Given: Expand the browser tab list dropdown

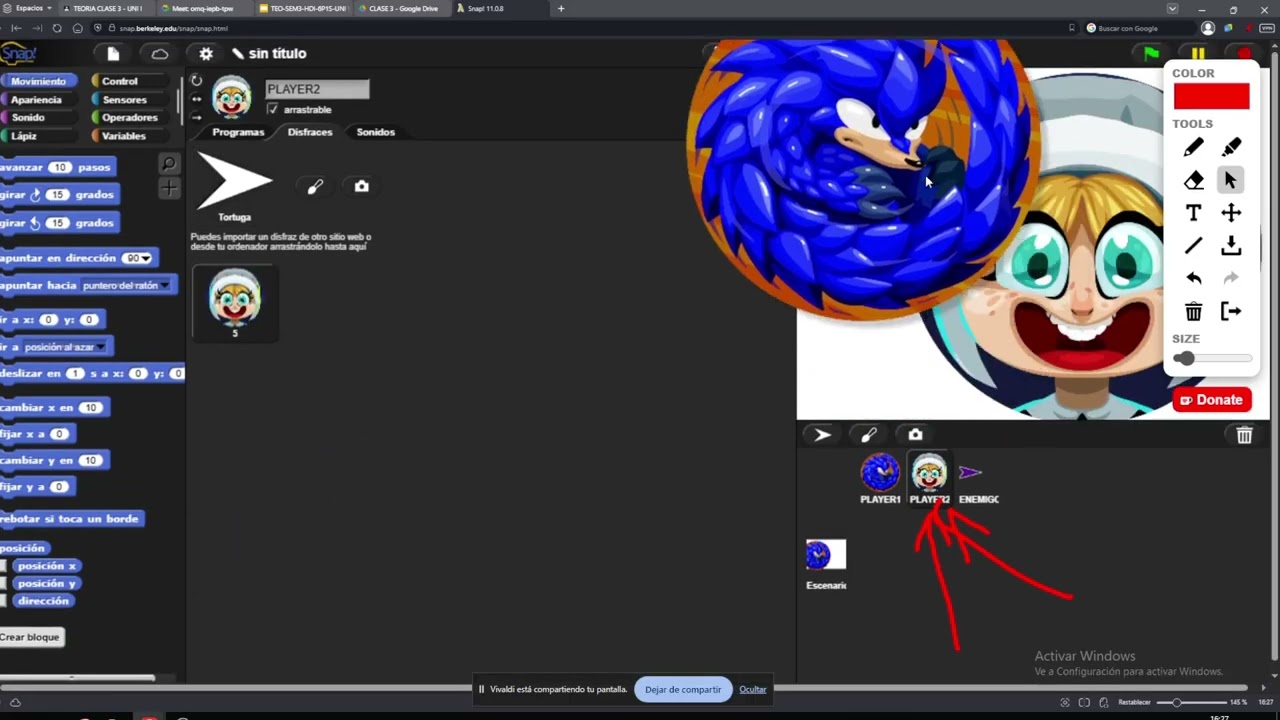Looking at the screenshot, I should [1172, 9].
